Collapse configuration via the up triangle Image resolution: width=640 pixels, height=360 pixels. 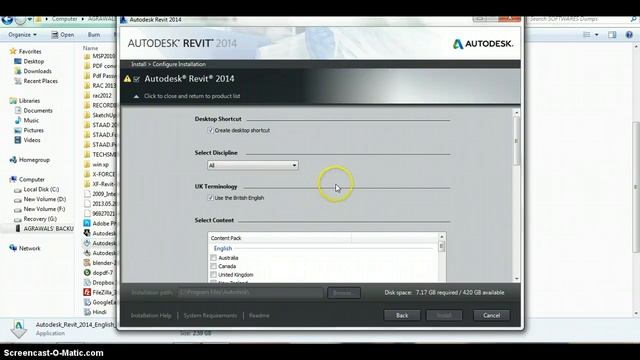[136, 96]
